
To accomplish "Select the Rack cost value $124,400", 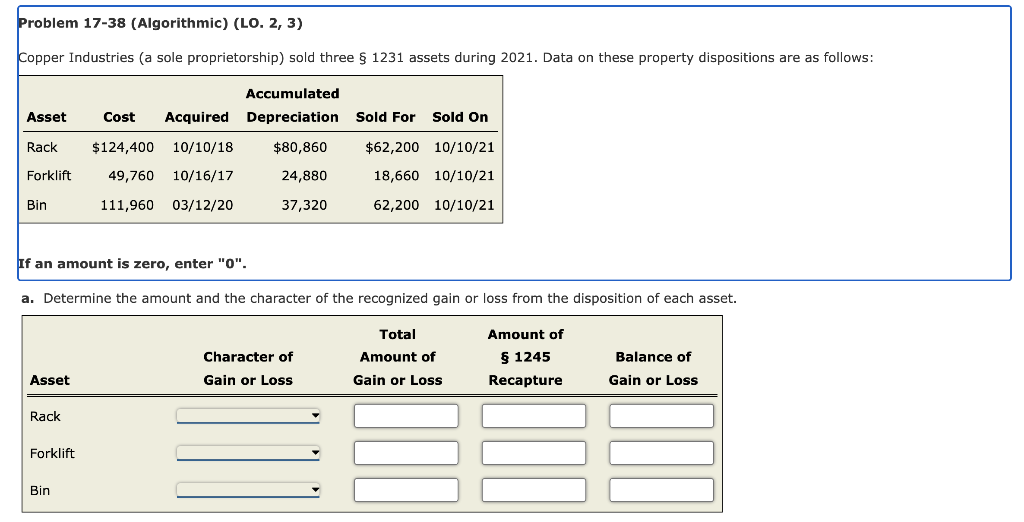I will tap(123, 148).
